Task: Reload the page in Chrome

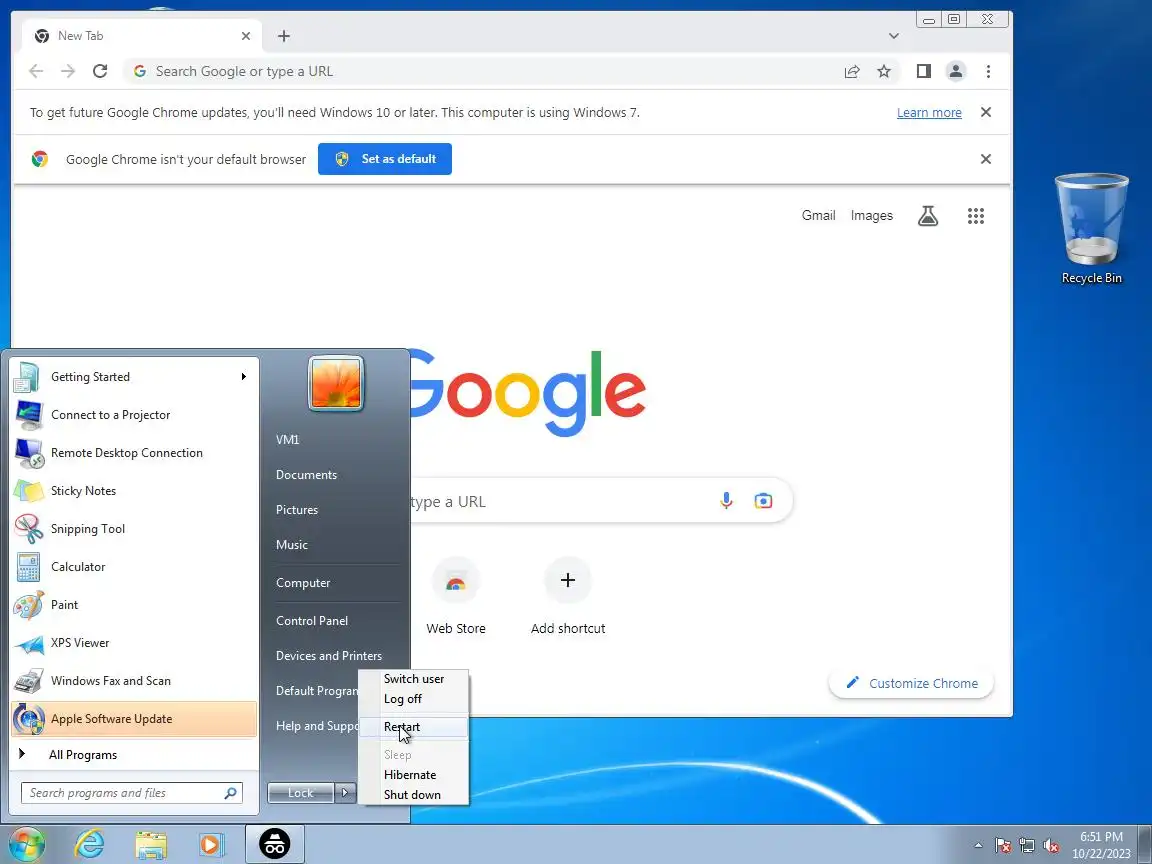Action: coord(100,71)
